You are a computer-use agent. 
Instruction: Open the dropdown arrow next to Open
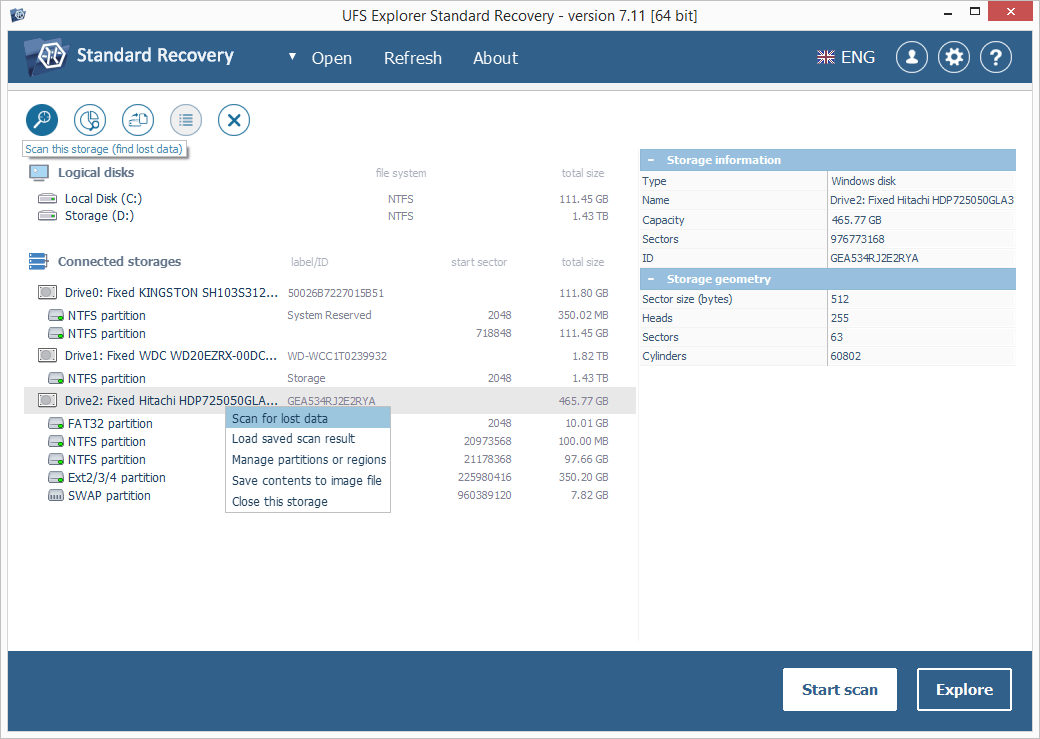click(292, 56)
